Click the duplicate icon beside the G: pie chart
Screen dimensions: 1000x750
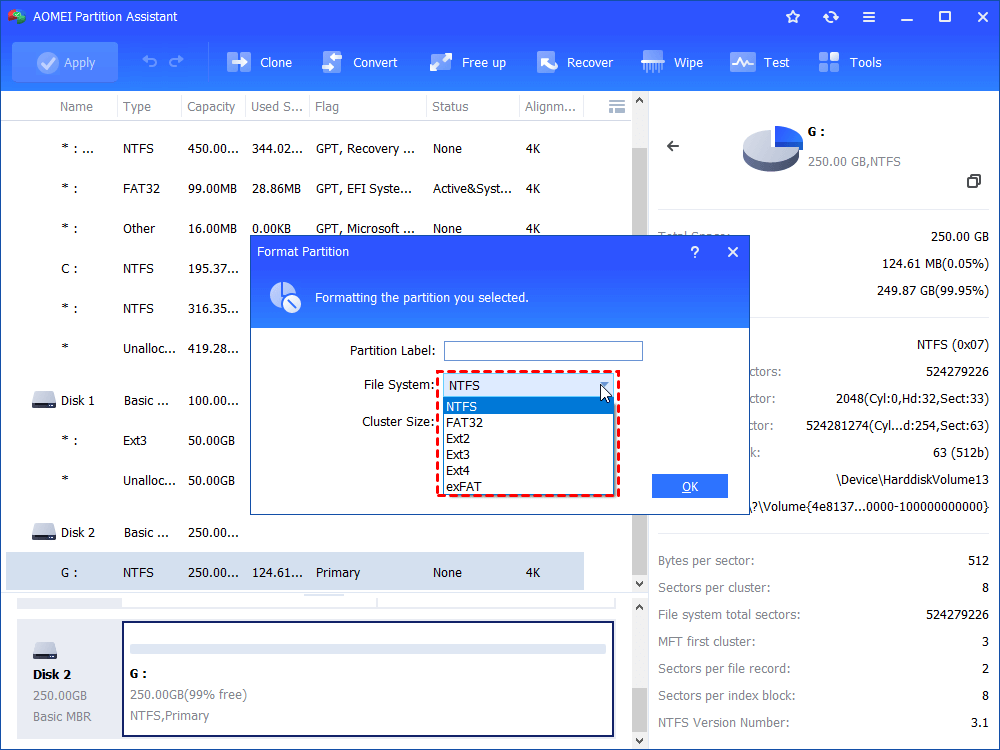pos(974,181)
